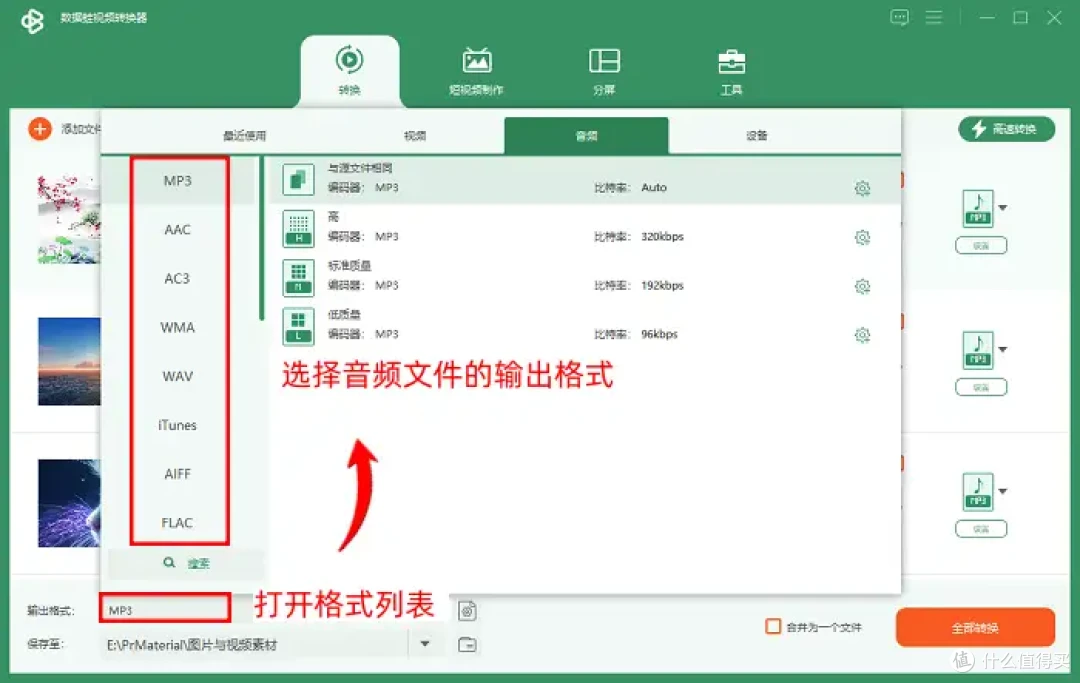Click the app logo in title bar
This screenshot has width=1080, height=683.
[32, 20]
